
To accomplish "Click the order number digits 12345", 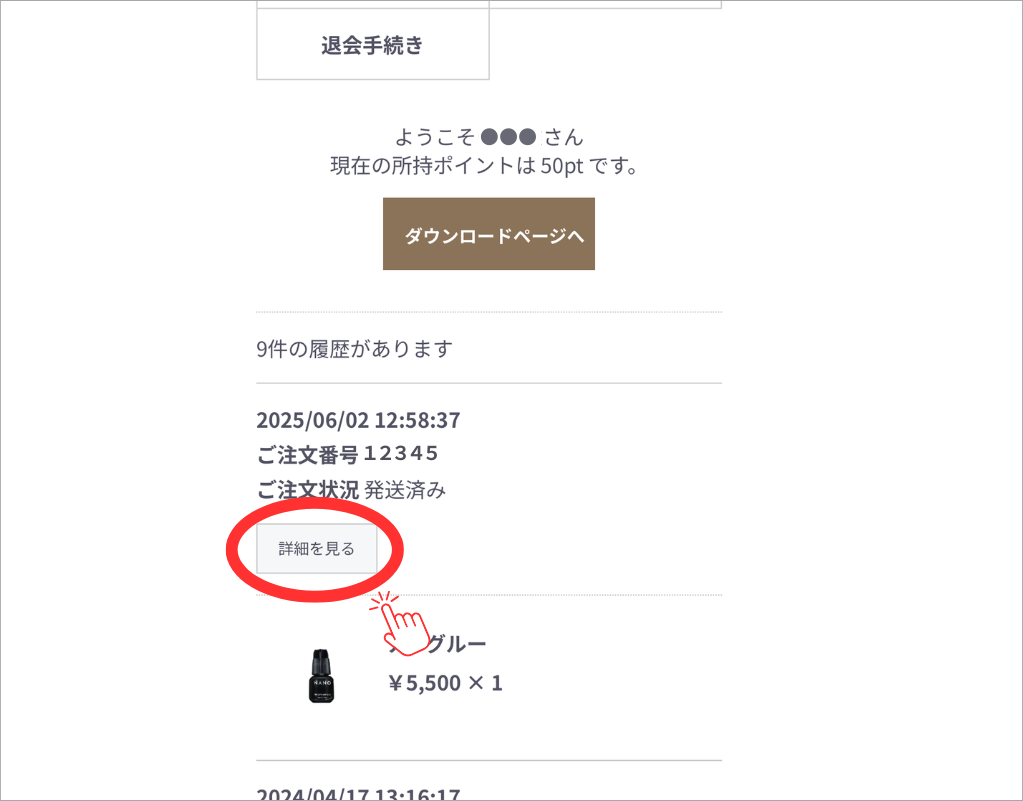I will click(401, 453).
